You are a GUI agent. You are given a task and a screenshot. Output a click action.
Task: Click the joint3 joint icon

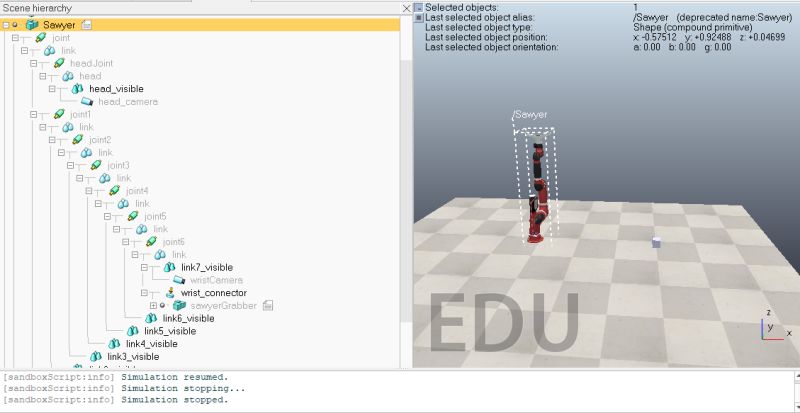tap(96, 165)
